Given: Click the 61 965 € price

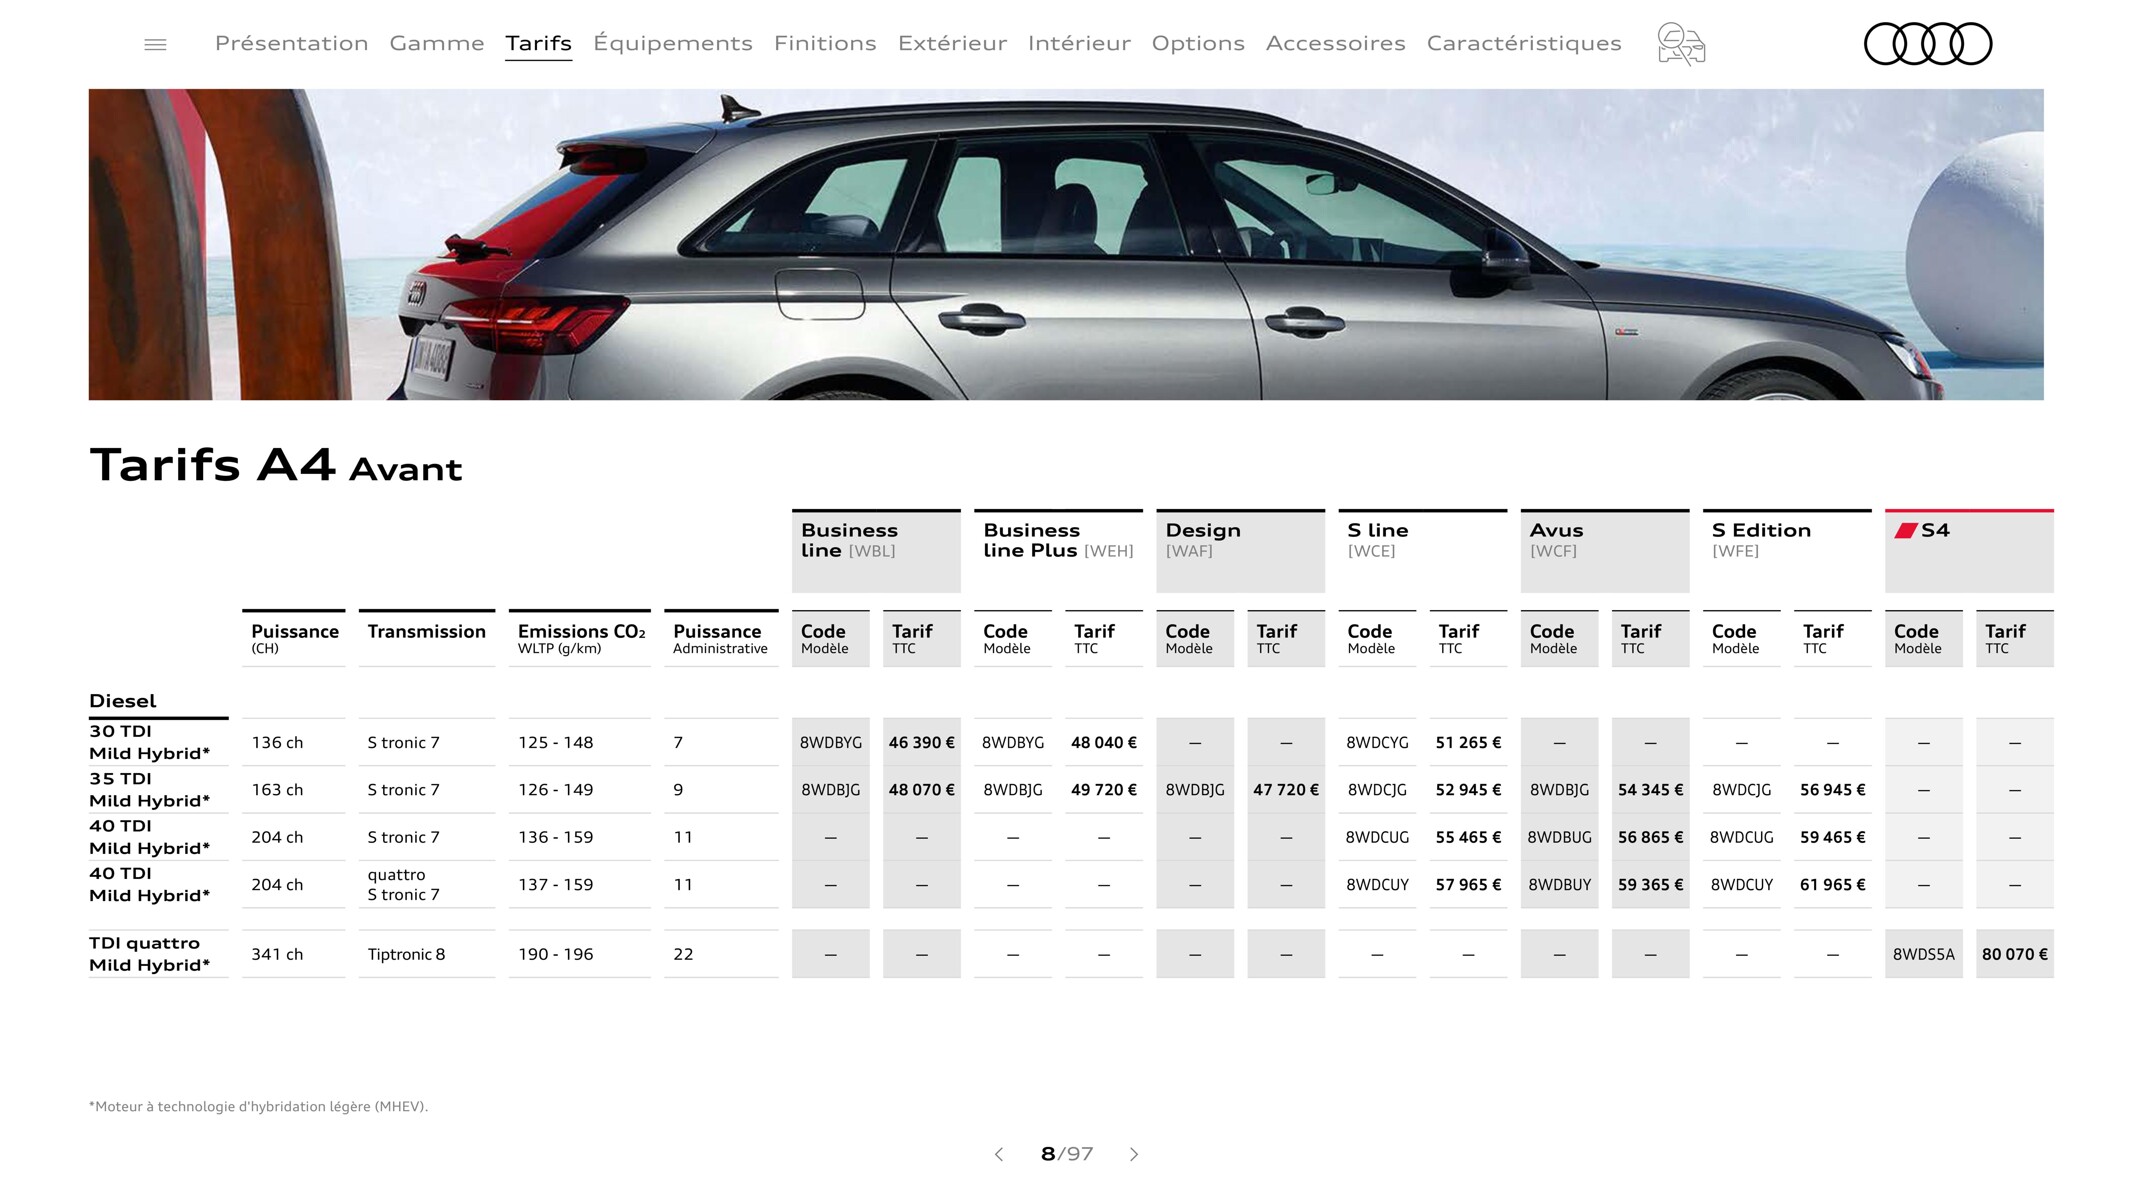Looking at the screenshot, I should tap(1832, 885).
